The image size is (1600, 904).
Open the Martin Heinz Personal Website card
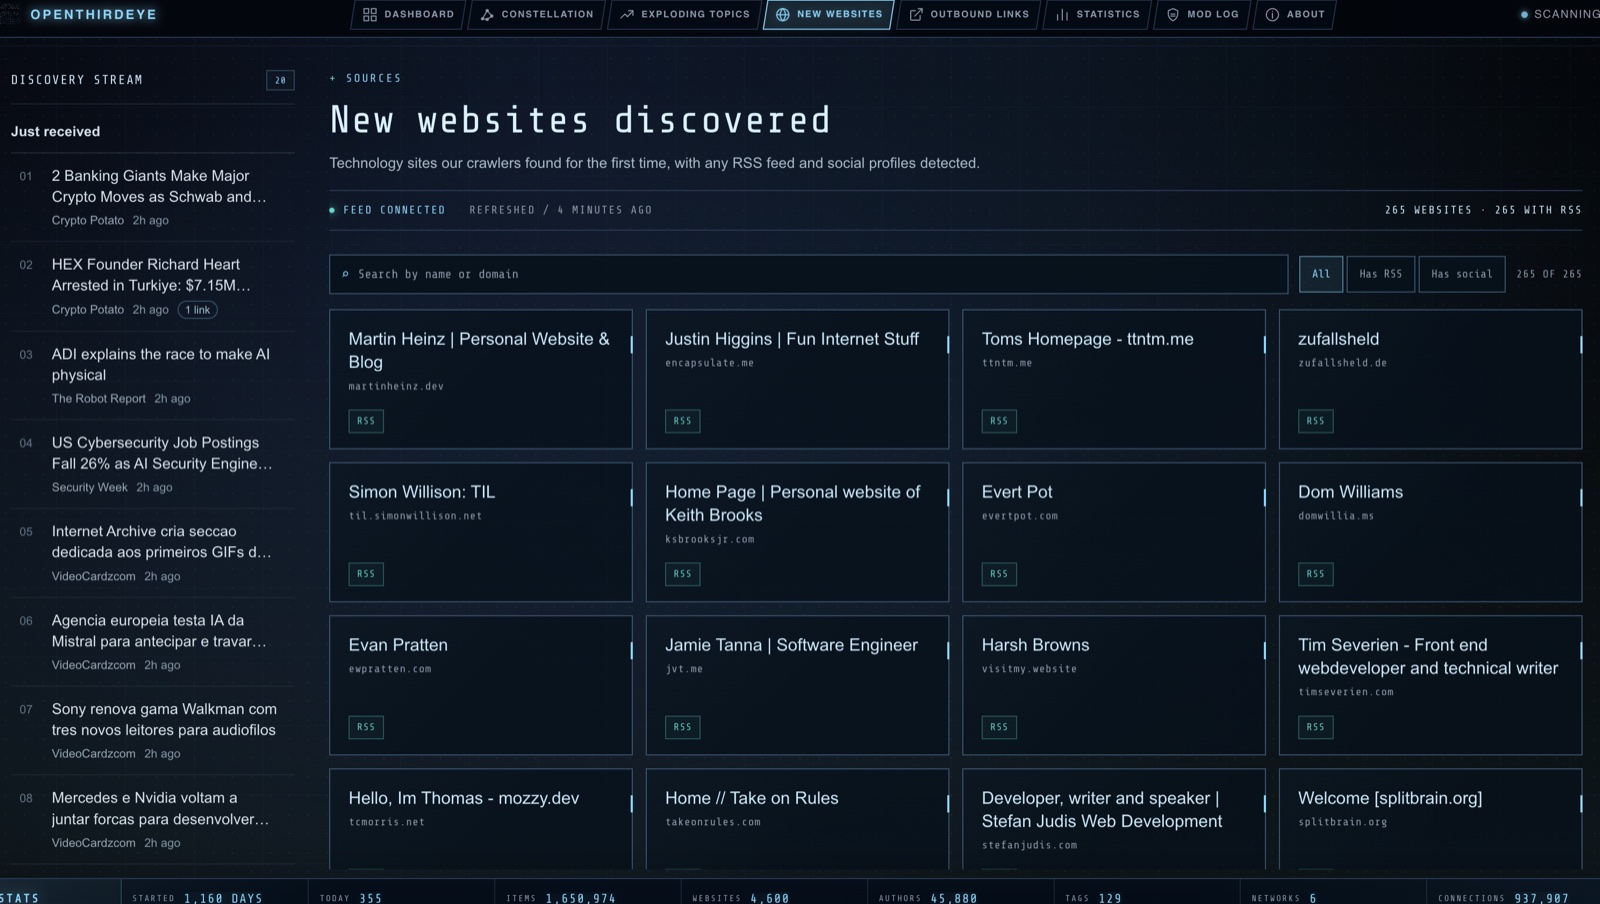click(x=481, y=379)
